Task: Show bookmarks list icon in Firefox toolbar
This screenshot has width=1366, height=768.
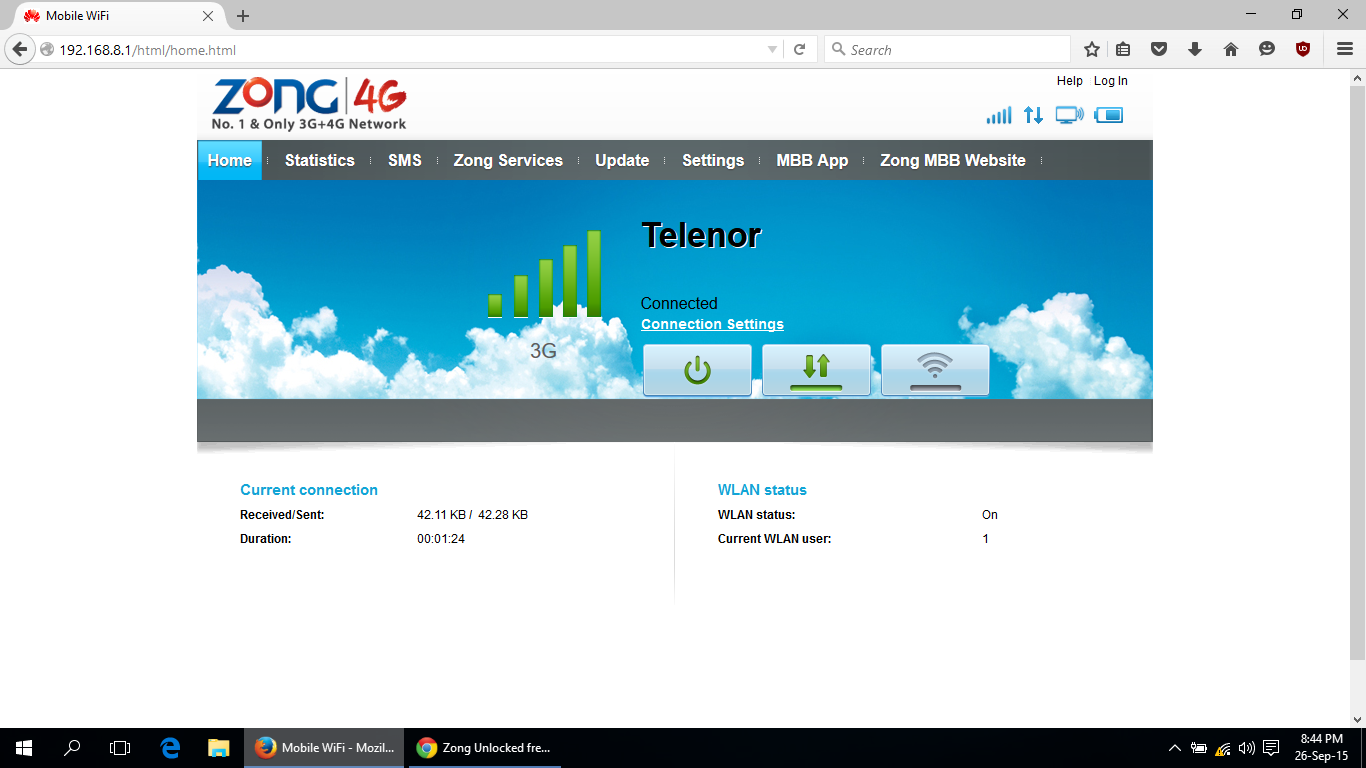Action: tap(1123, 49)
